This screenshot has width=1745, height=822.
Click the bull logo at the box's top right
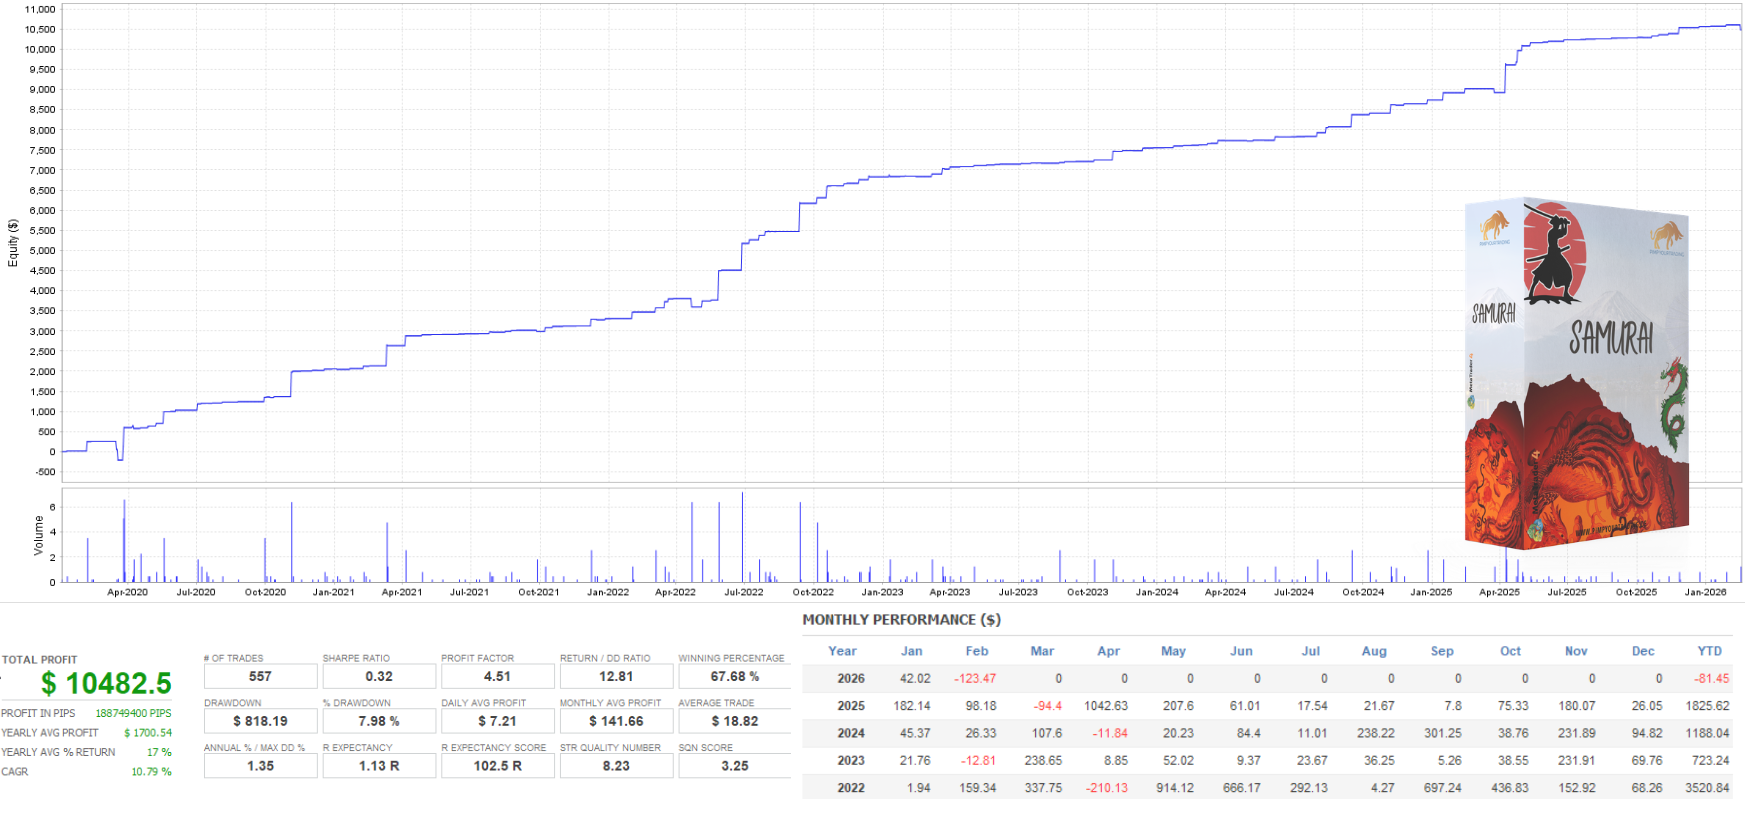(1666, 238)
